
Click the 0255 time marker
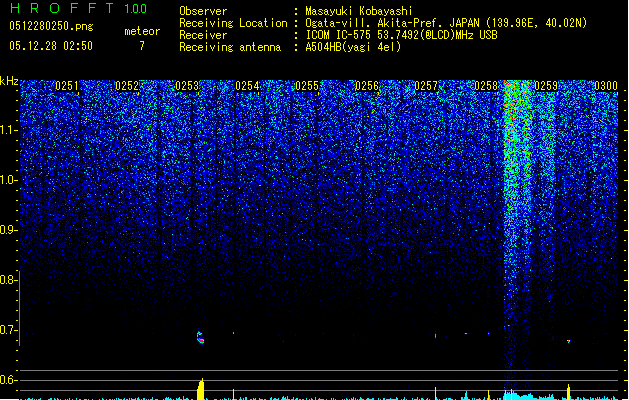tap(307, 86)
